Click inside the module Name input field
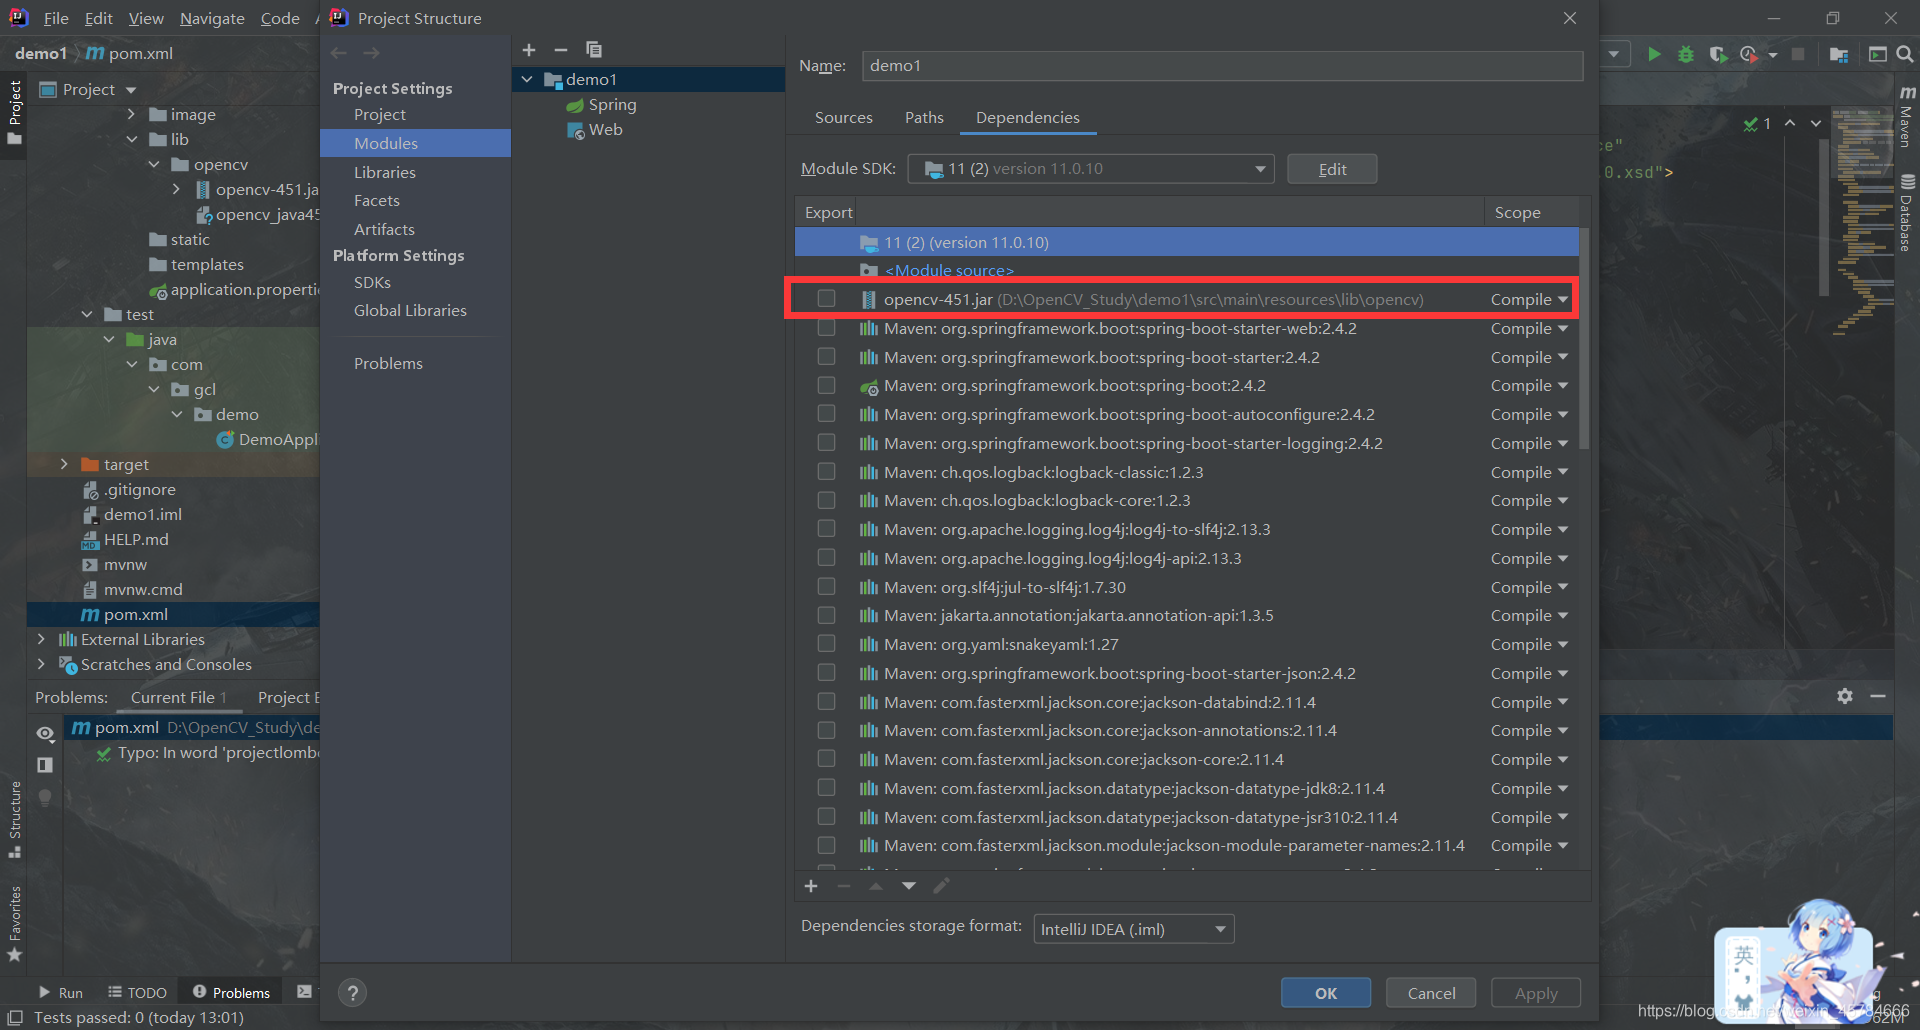Viewport: 1920px width, 1030px height. point(1100,65)
